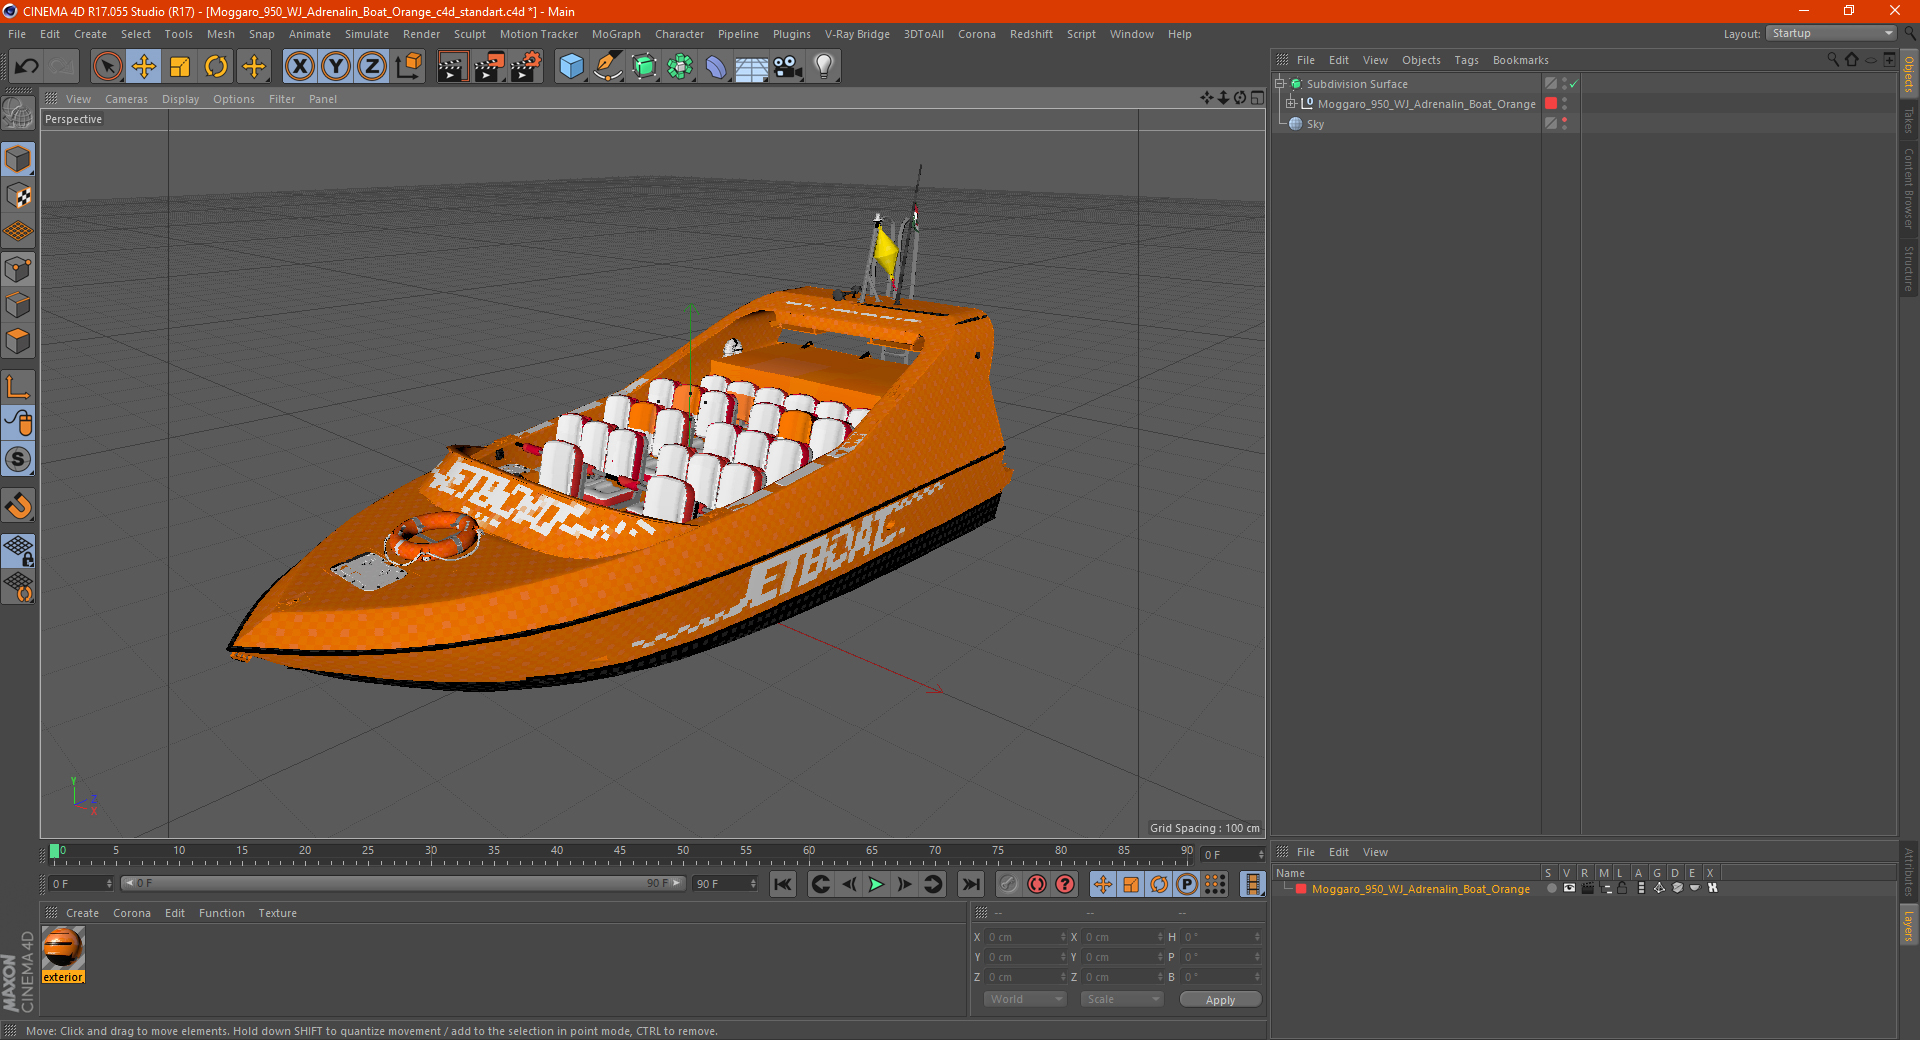This screenshot has width=1920, height=1040.
Task: Open the Content Browser vertical tab
Action: click(1909, 188)
